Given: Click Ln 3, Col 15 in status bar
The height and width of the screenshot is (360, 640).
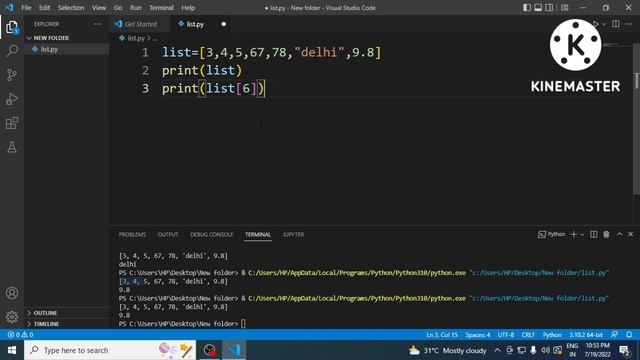Looking at the screenshot, I should coord(442,335).
